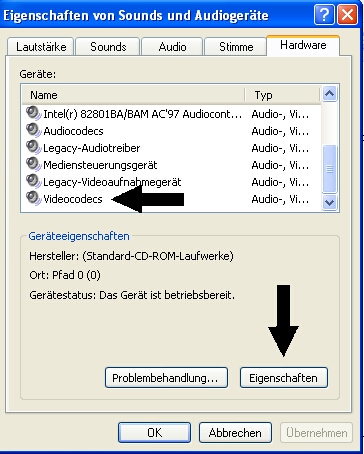Open device Eigenschaften button
The image size is (364, 454).
(284, 378)
